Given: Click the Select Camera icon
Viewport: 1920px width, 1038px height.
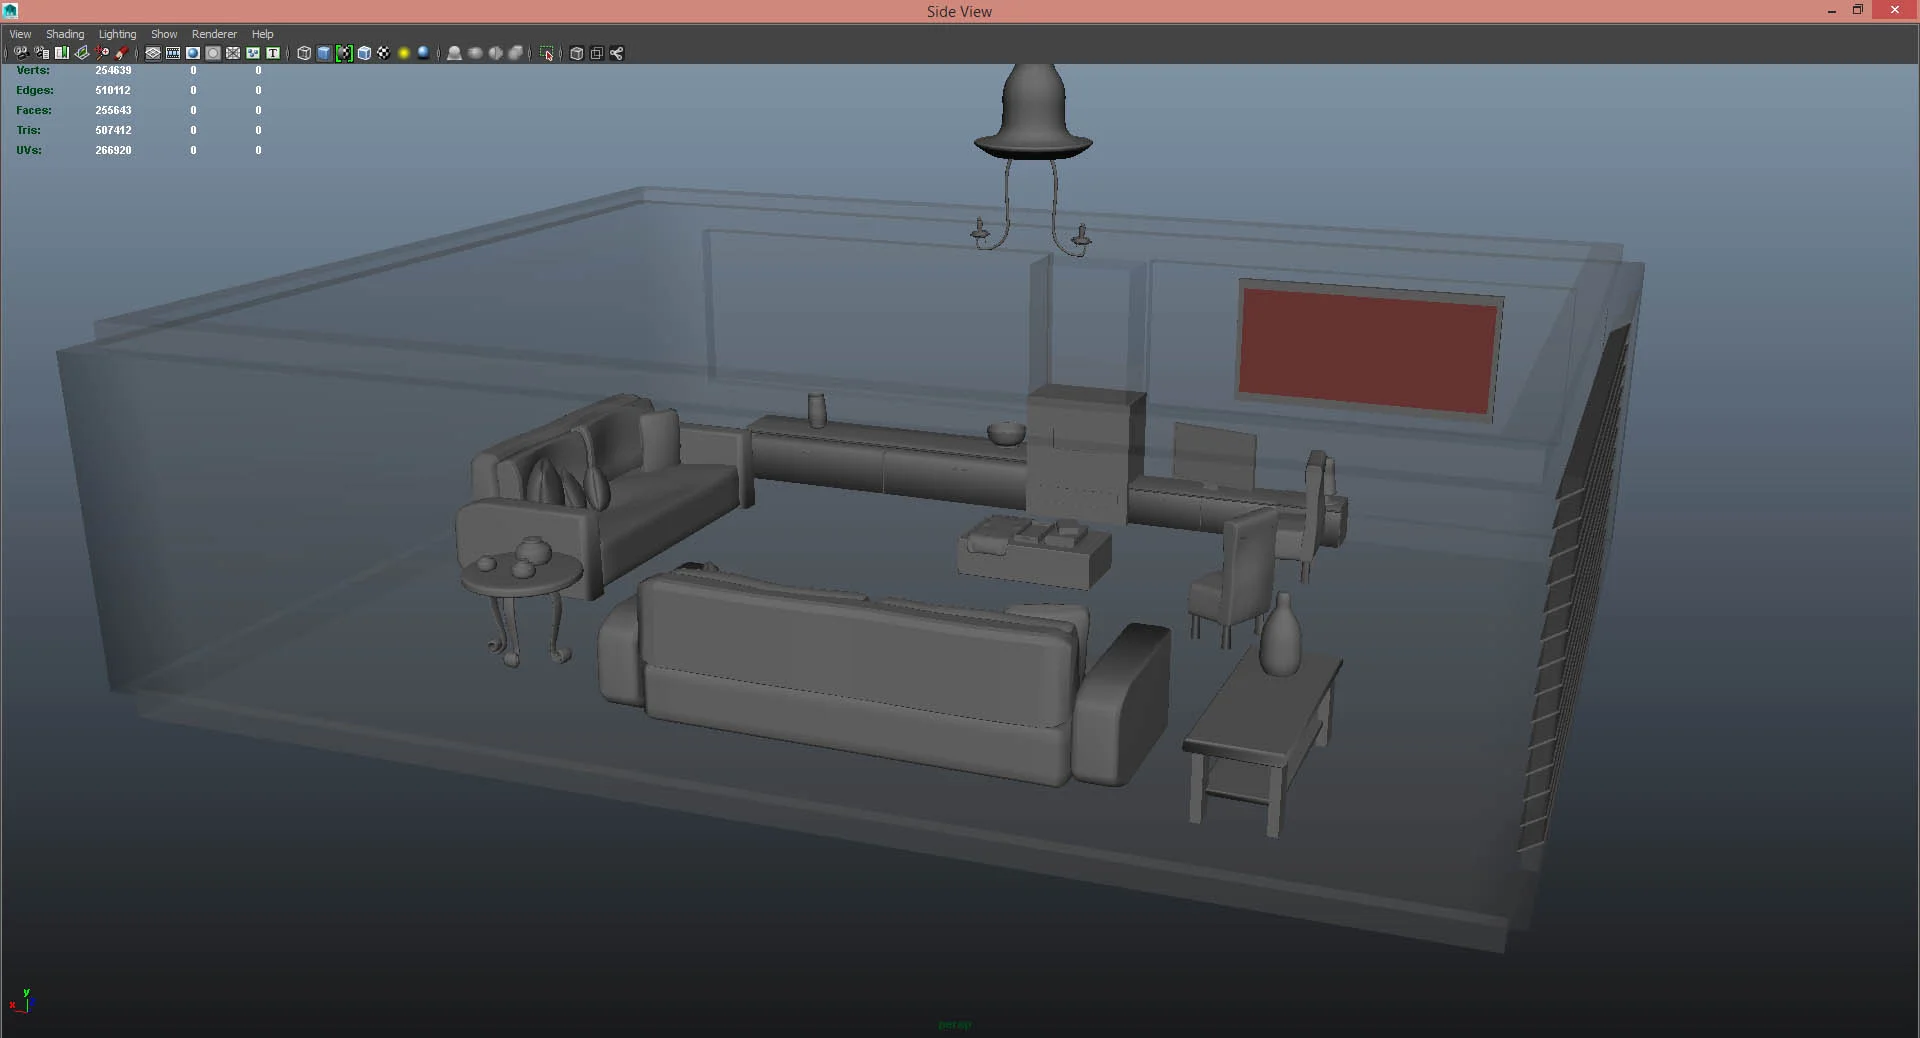Looking at the screenshot, I should pyautogui.click(x=21, y=53).
